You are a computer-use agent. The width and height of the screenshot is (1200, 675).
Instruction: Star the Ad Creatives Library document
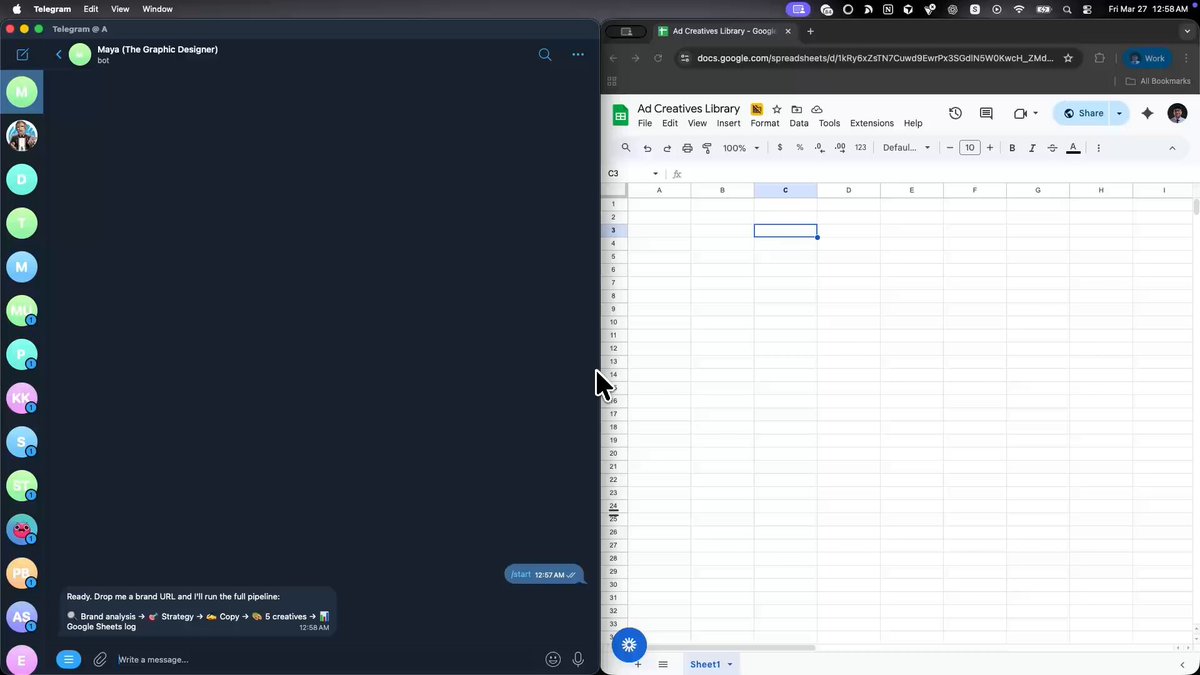click(776, 109)
